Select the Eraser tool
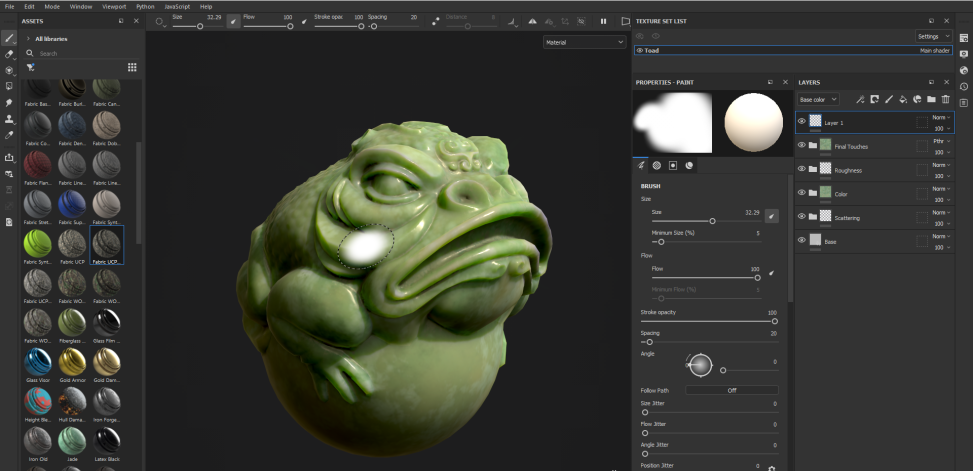Image resolution: width=973 pixels, height=471 pixels. tap(9, 55)
